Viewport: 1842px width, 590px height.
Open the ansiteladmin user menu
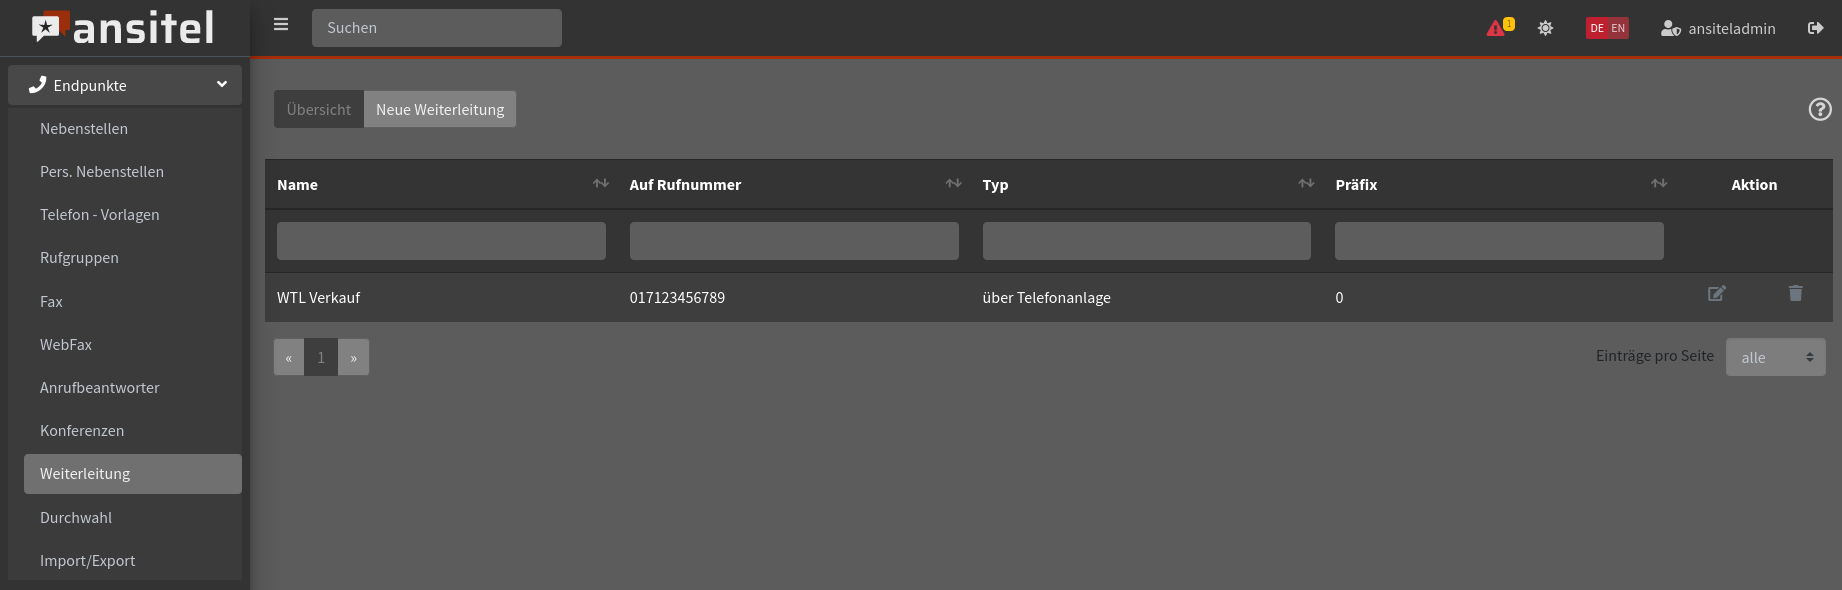1718,28
